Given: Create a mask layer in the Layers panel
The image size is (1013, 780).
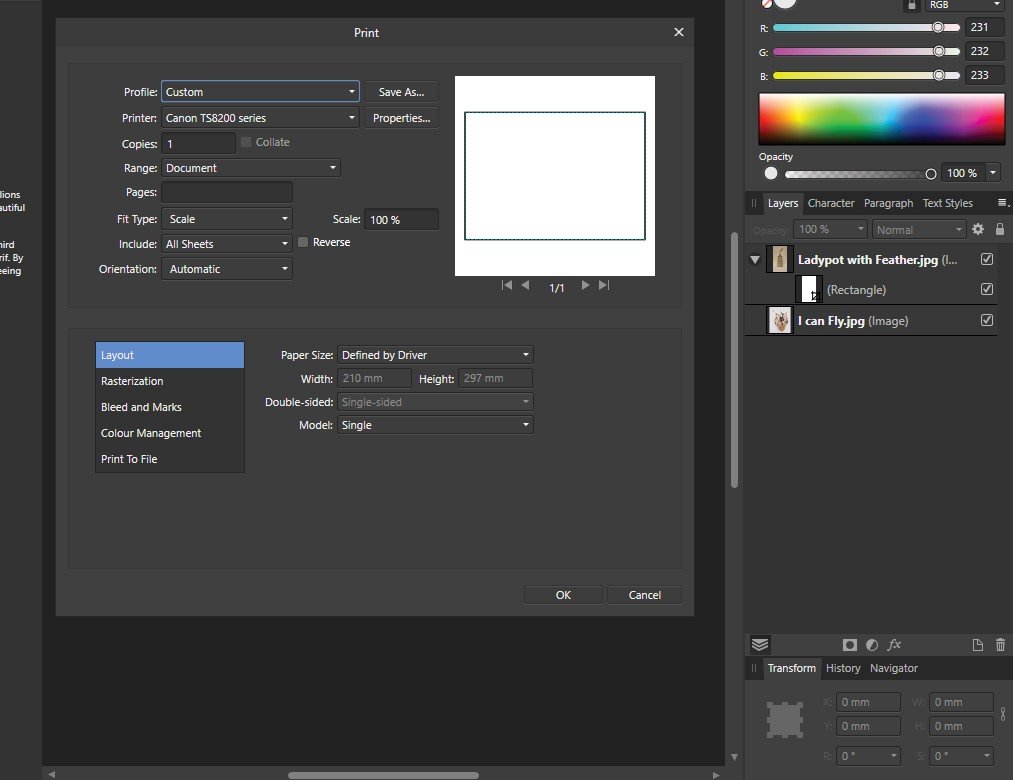Looking at the screenshot, I should [849, 644].
